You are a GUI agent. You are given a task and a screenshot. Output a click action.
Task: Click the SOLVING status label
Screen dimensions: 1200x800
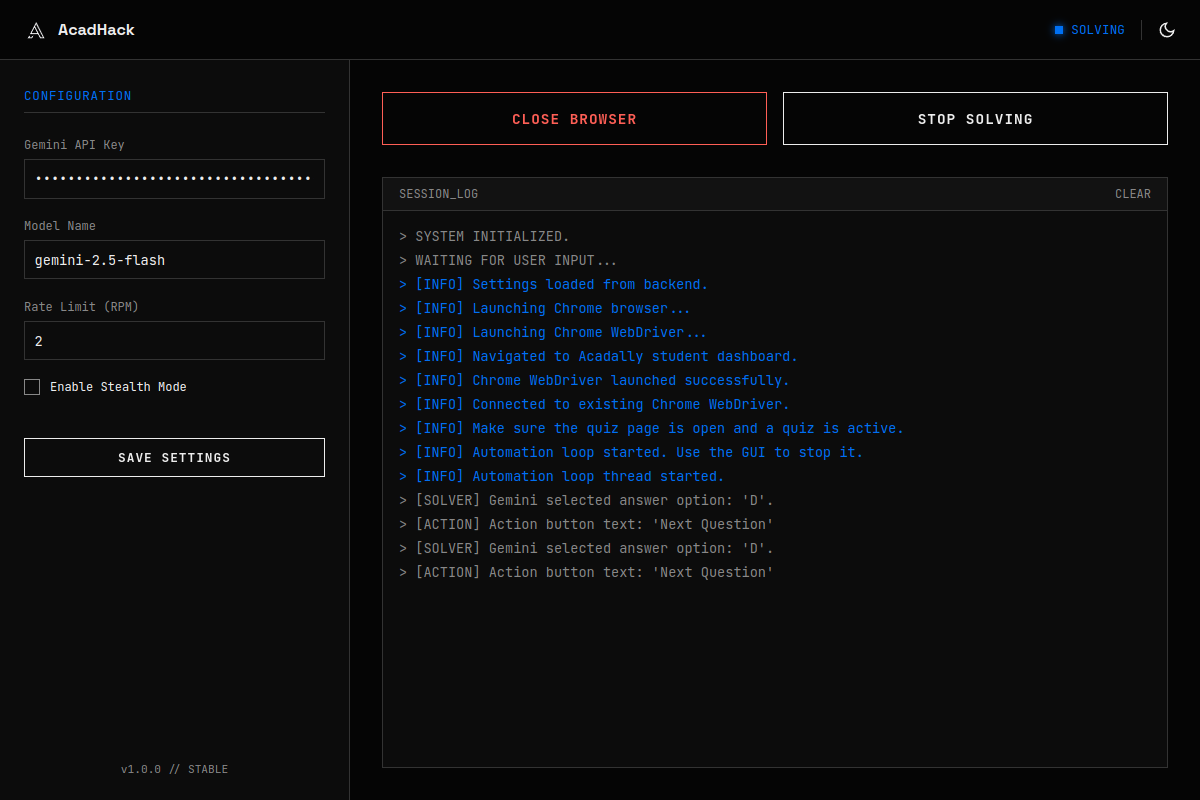(x=1097, y=29)
